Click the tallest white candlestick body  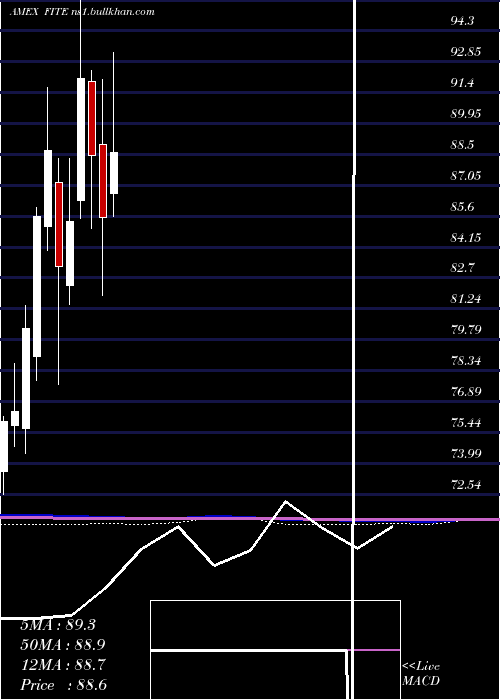tap(37, 286)
